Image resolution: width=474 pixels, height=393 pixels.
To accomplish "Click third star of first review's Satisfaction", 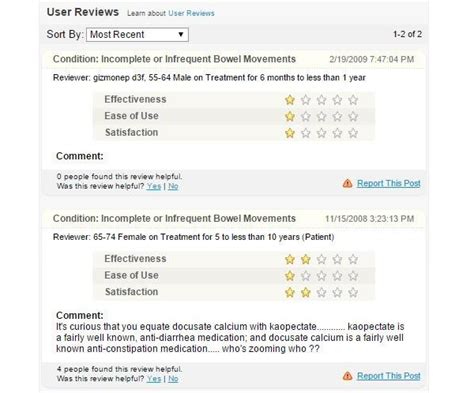I will point(321,133).
